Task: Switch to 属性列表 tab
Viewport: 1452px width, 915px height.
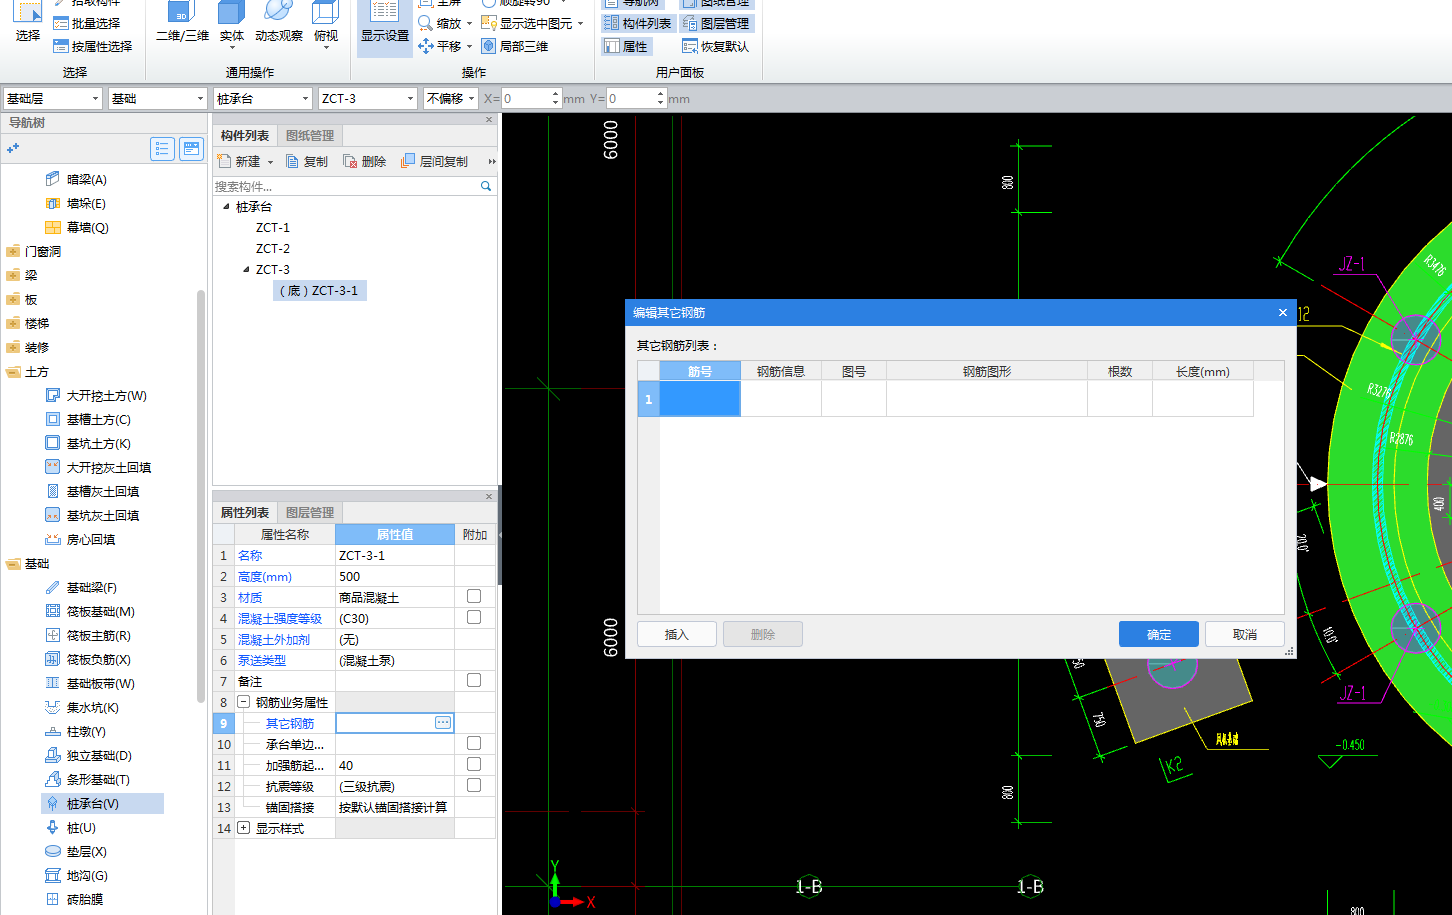Action: click(x=245, y=512)
